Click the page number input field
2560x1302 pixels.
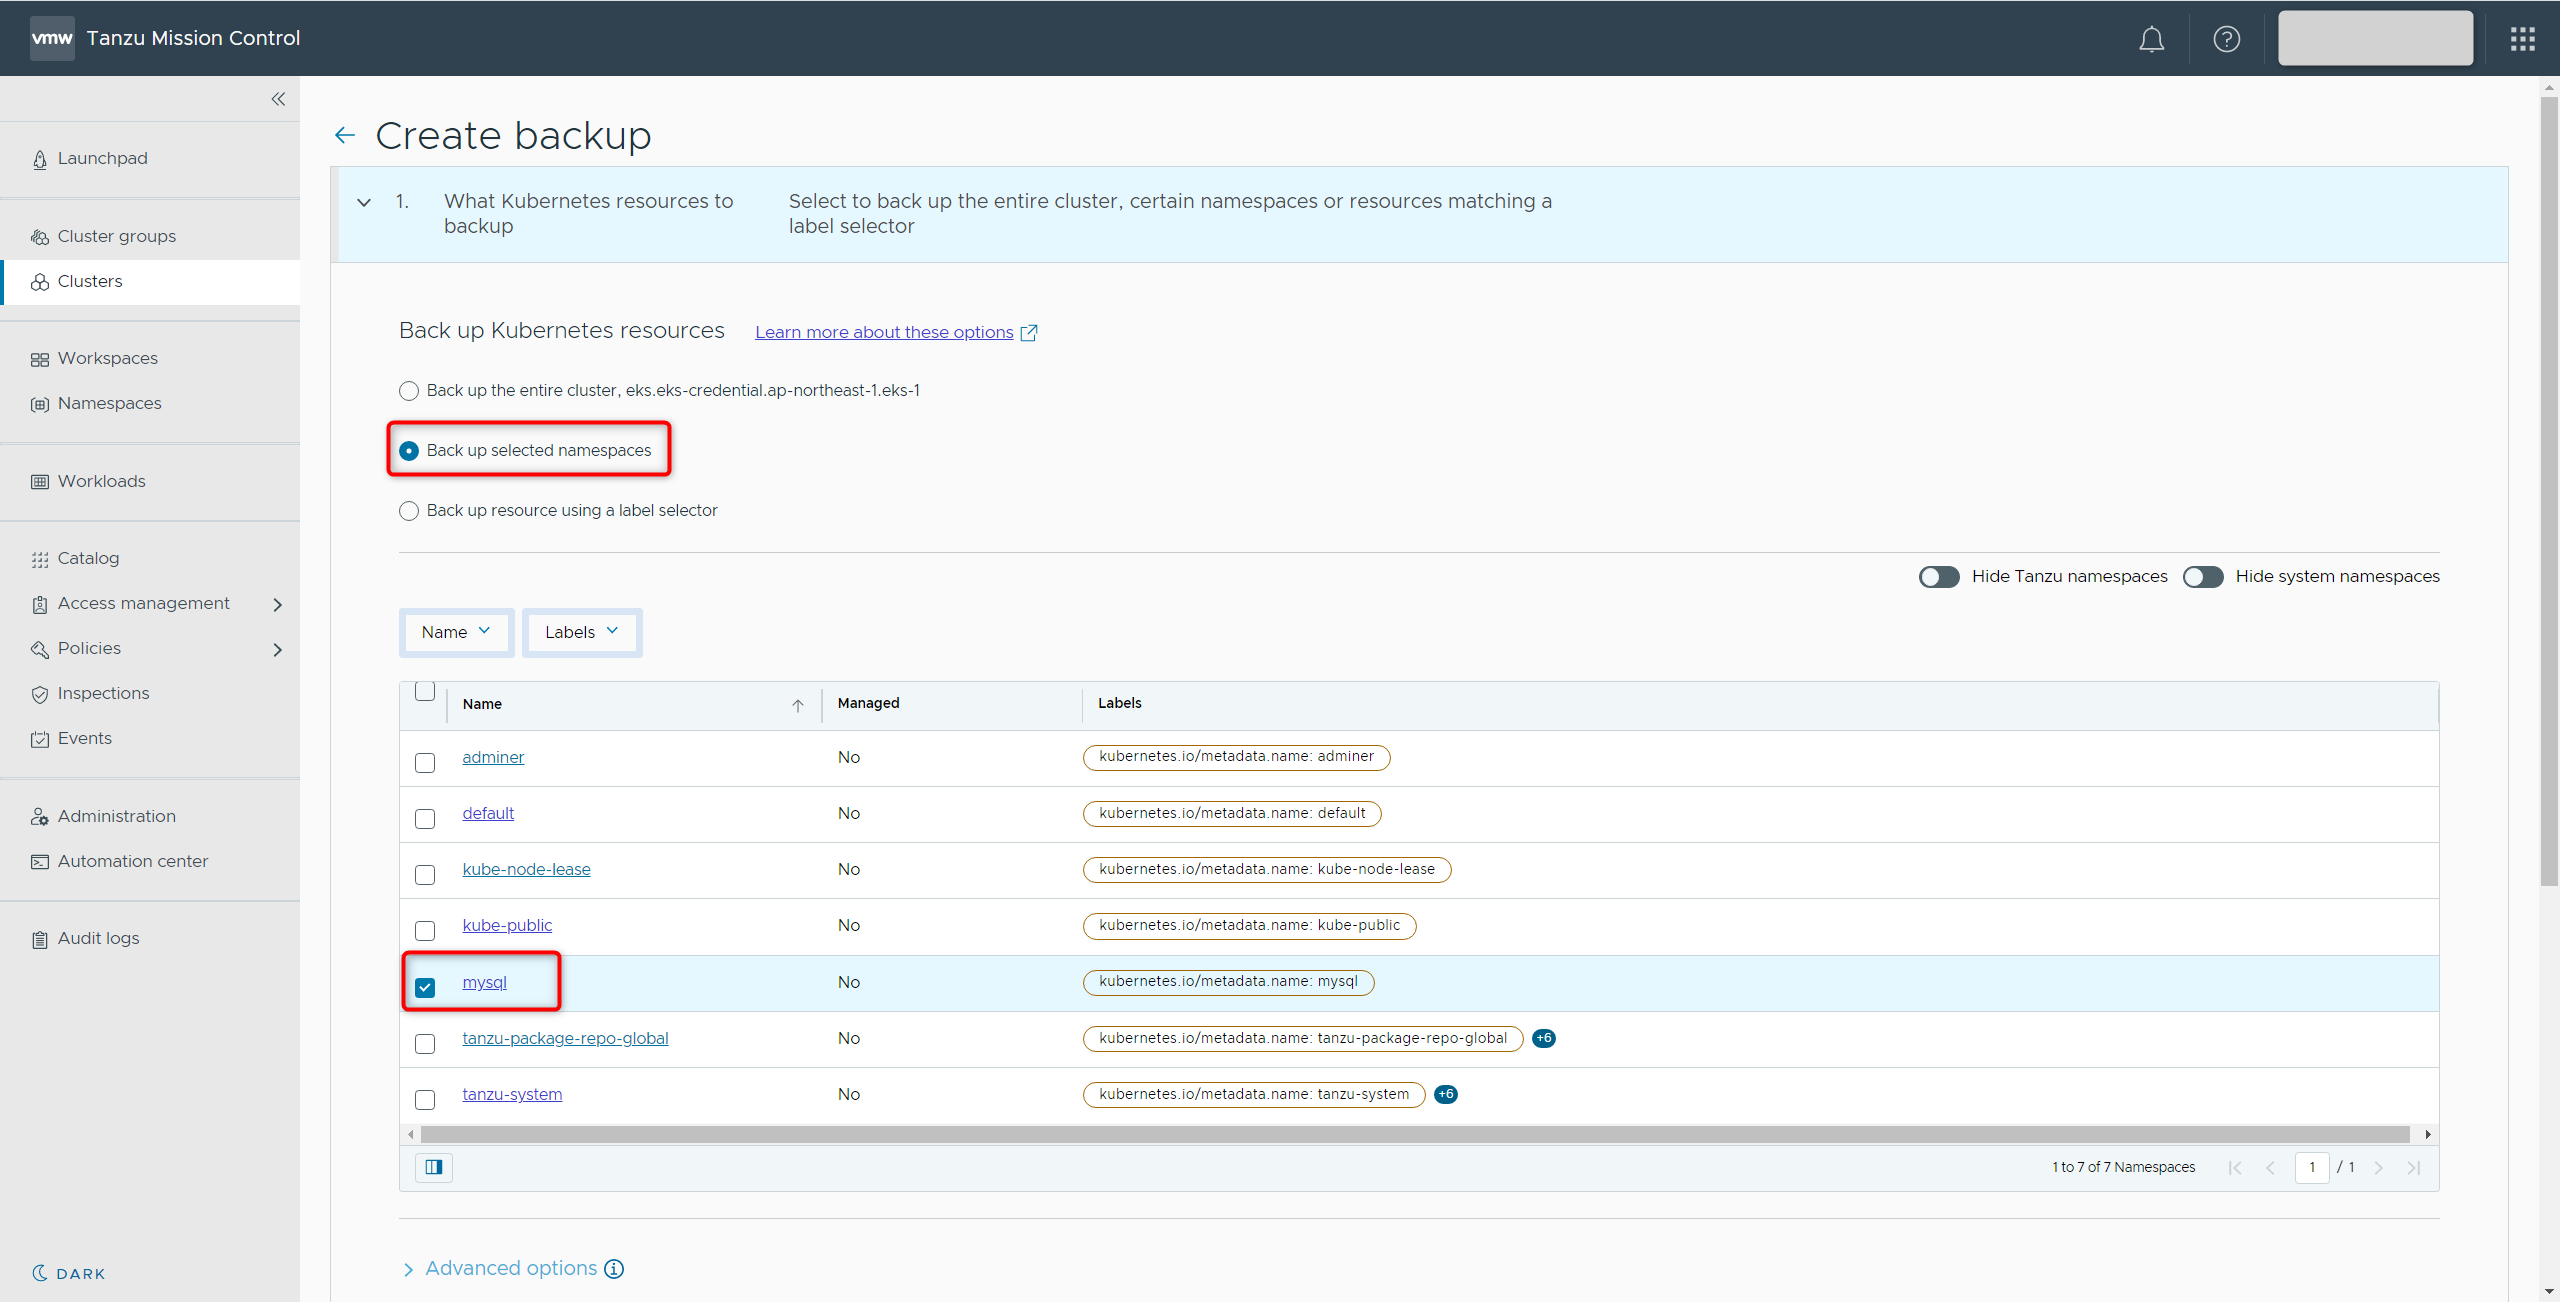[2311, 1167]
